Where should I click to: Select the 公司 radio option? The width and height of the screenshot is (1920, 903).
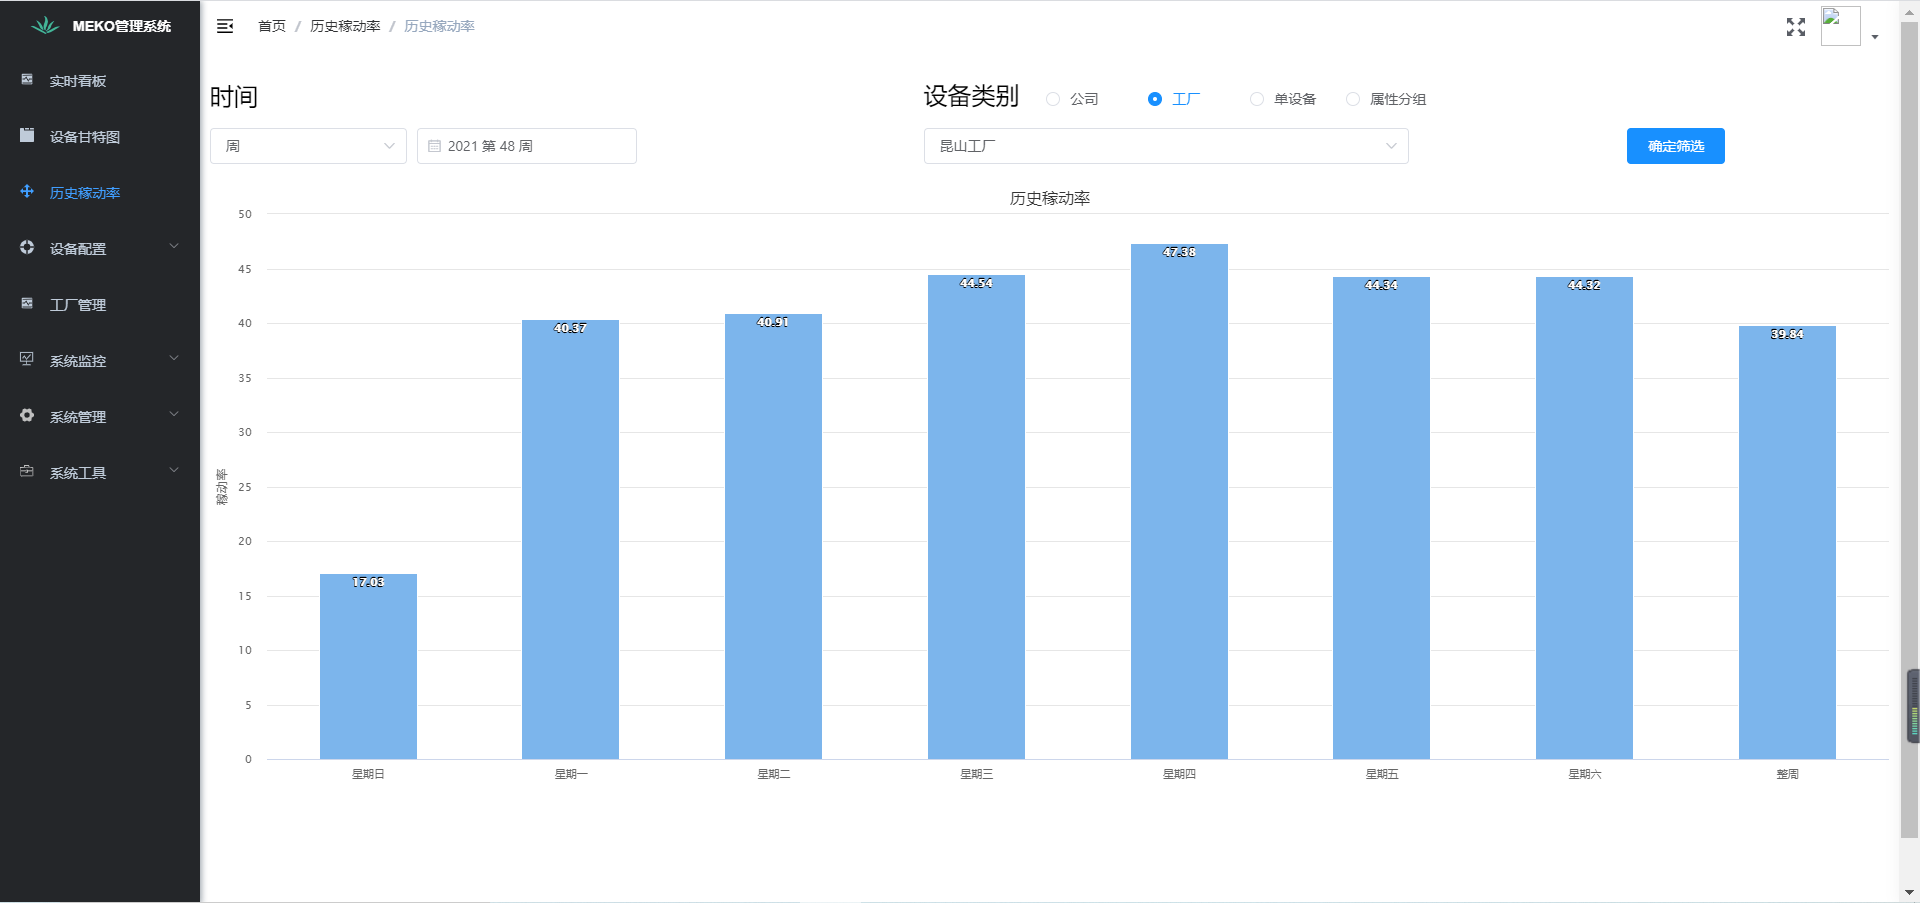[1053, 99]
